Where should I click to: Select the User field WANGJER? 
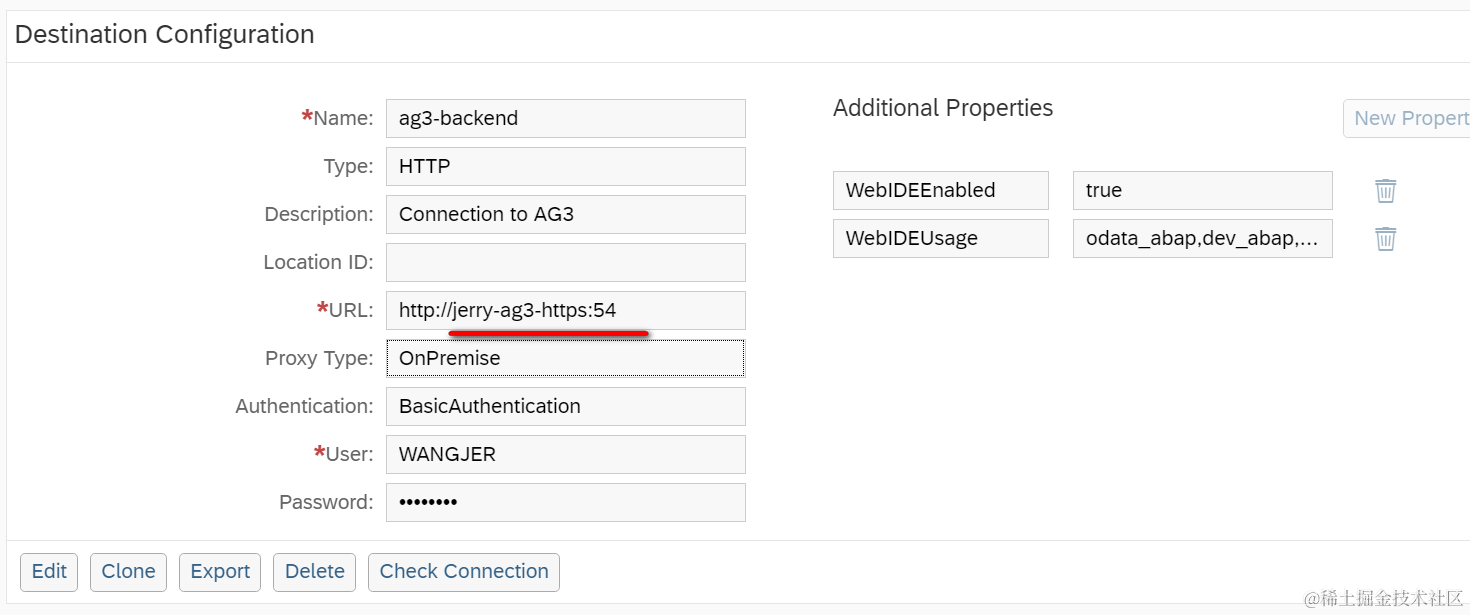[565, 454]
